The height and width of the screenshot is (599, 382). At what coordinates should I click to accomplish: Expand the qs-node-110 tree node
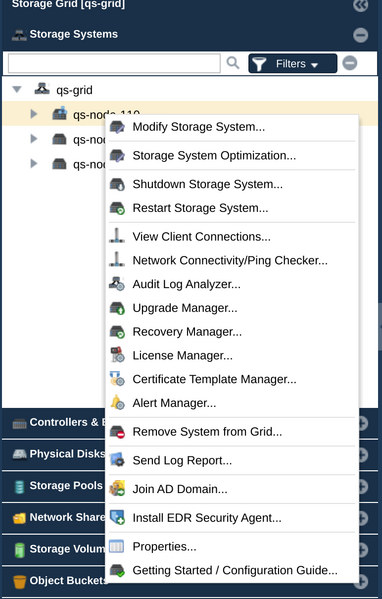pos(34,114)
